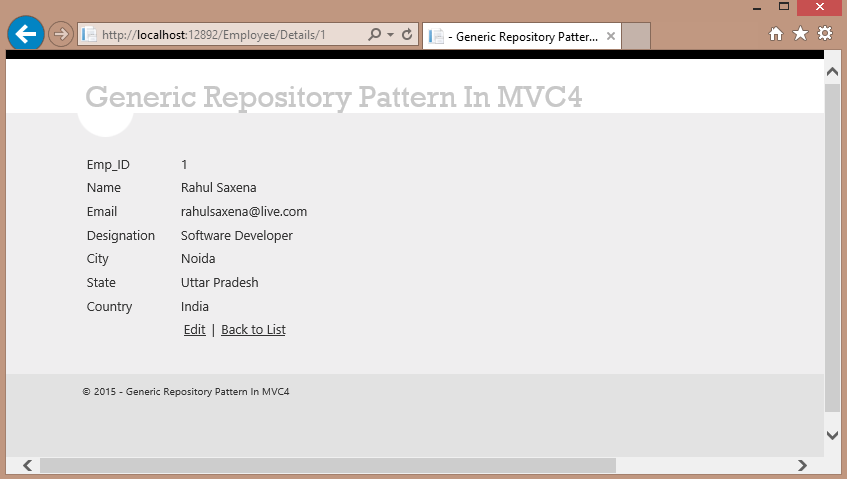The image size is (847, 479).
Task: Click the search magnifier icon in address bar
Action: point(374,34)
